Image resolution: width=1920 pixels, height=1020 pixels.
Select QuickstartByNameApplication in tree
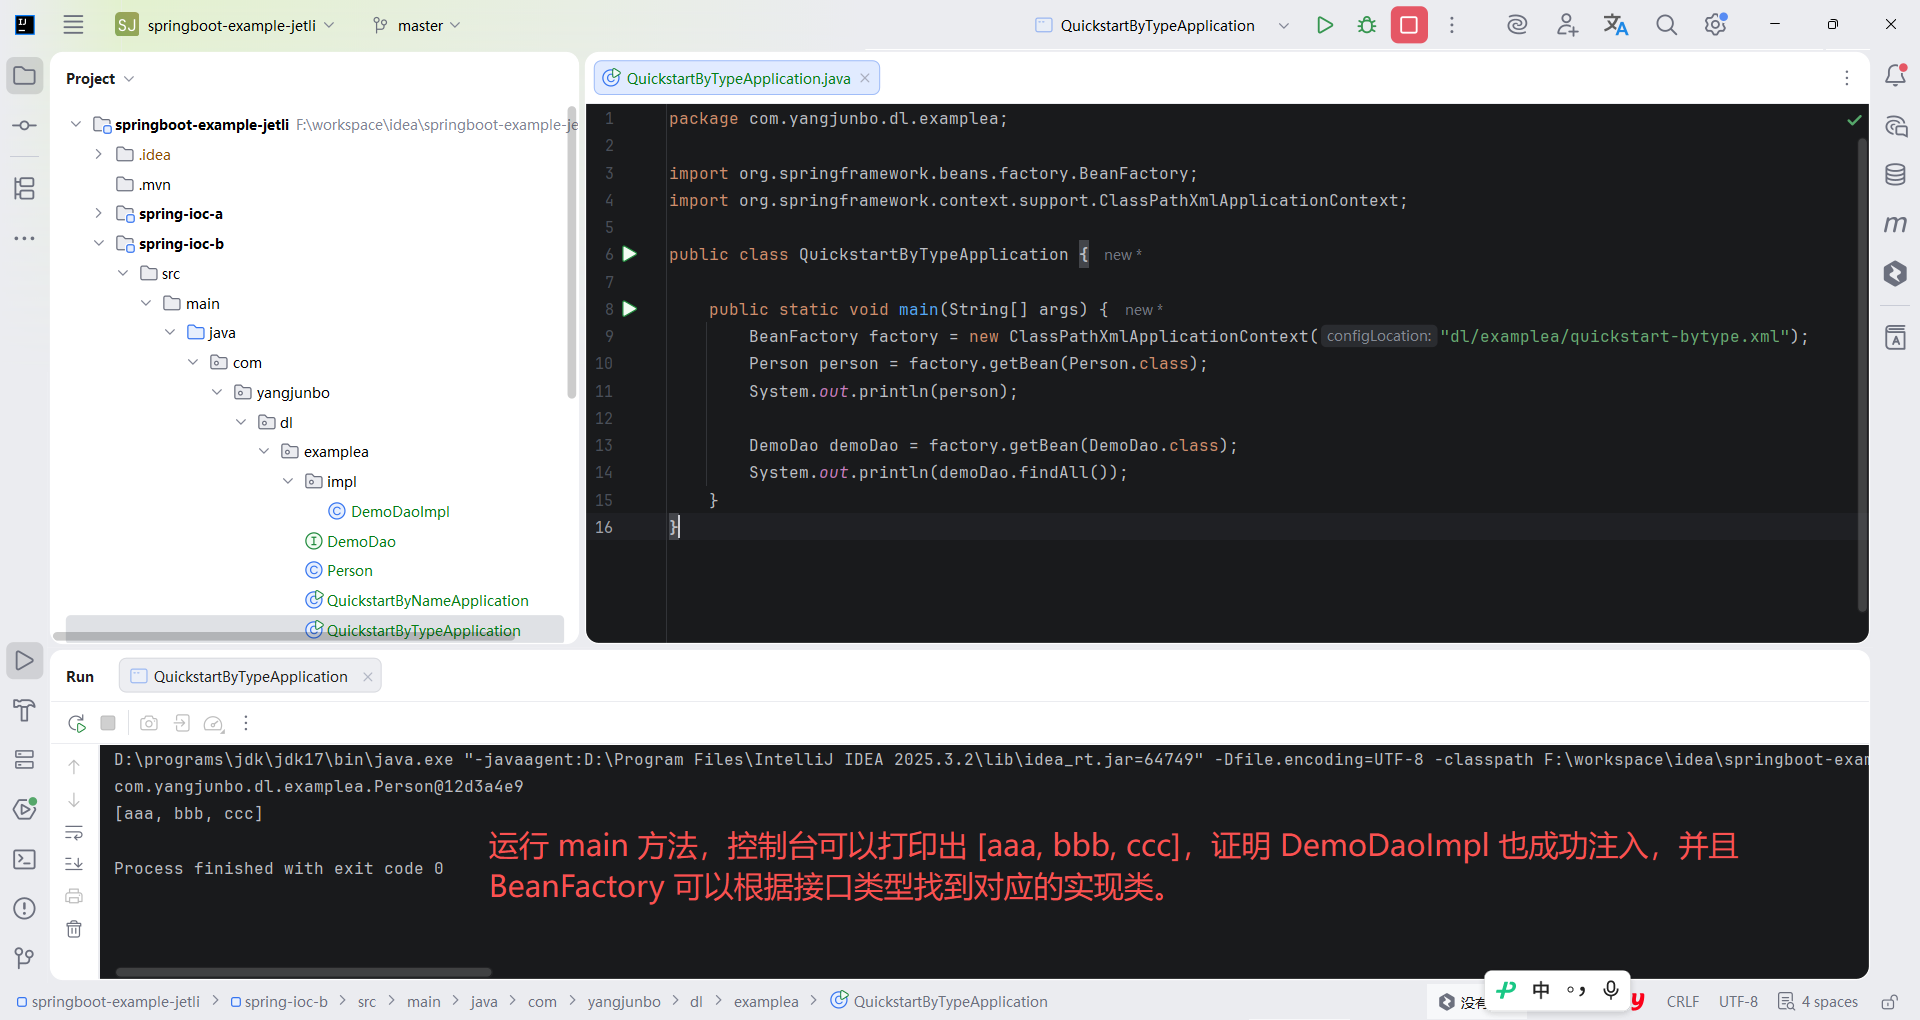pyautogui.click(x=428, y=600)
